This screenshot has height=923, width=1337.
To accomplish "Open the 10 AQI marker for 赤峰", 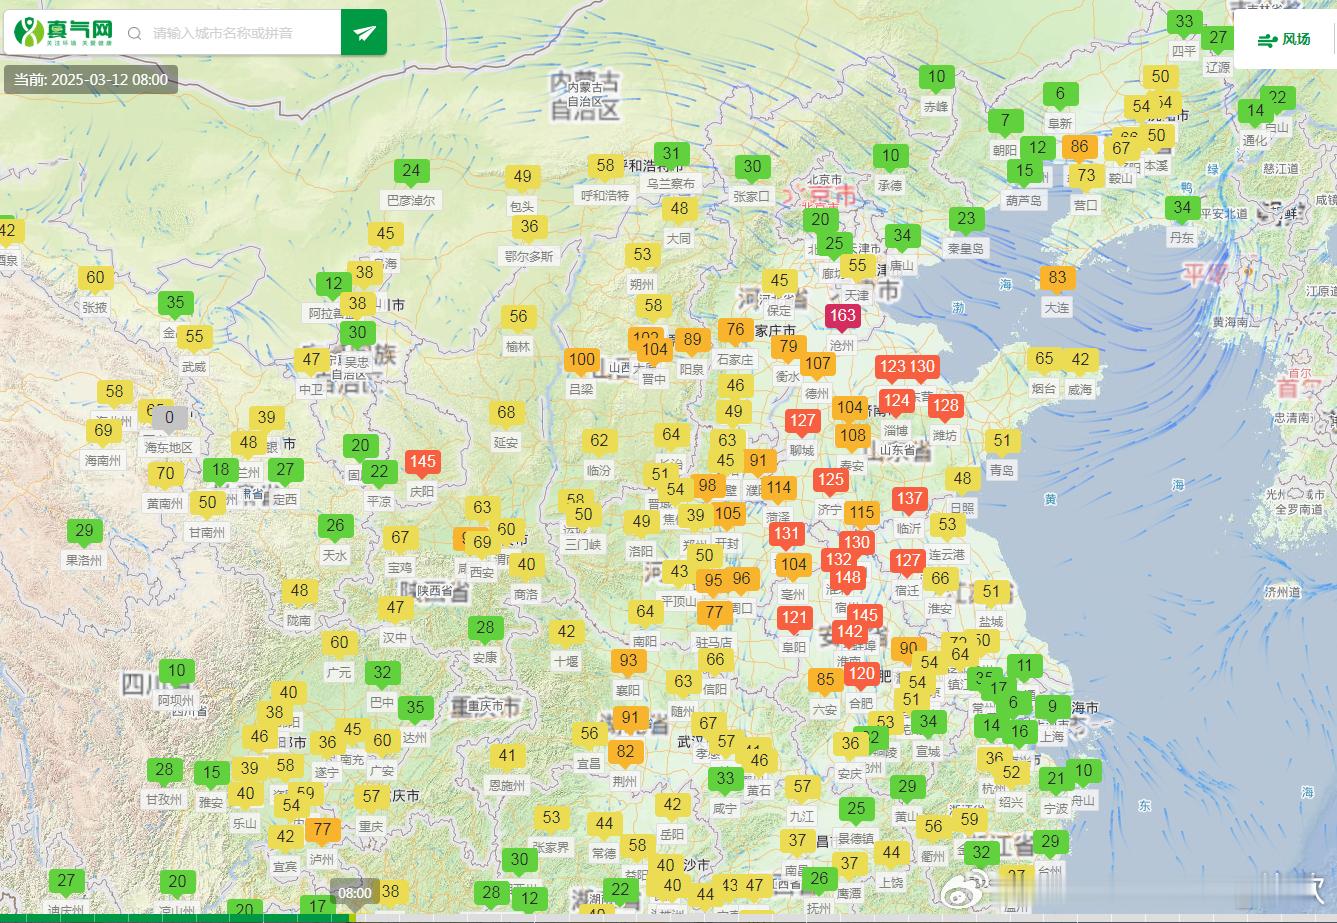I will (x=937, y=78).
